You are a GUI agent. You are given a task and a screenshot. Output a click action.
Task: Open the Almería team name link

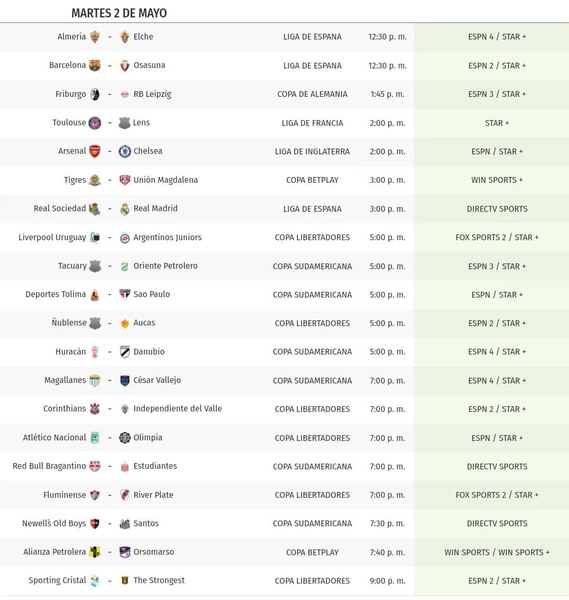coord(72,37)
